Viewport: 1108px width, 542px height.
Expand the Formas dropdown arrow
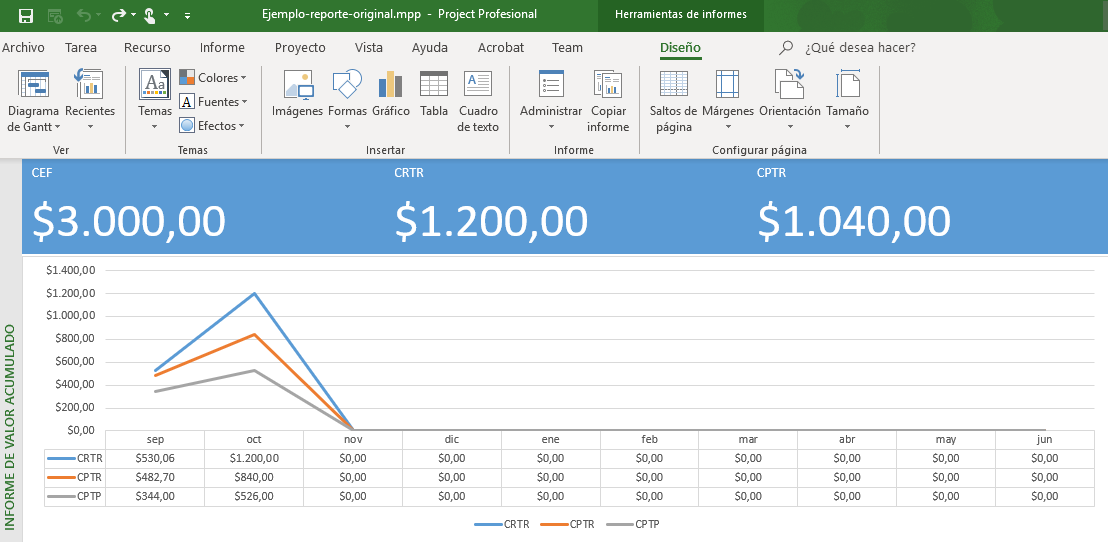[x=347, y=127]
